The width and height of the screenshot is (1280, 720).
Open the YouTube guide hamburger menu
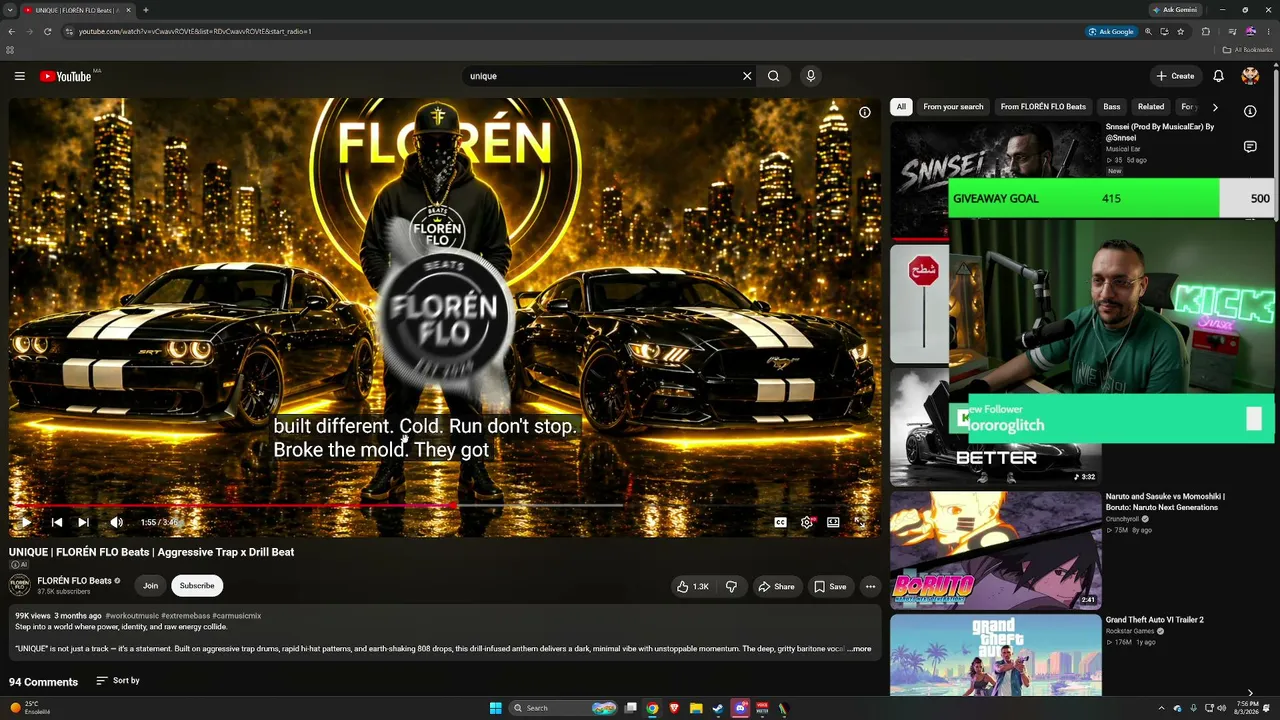(19, 76)
